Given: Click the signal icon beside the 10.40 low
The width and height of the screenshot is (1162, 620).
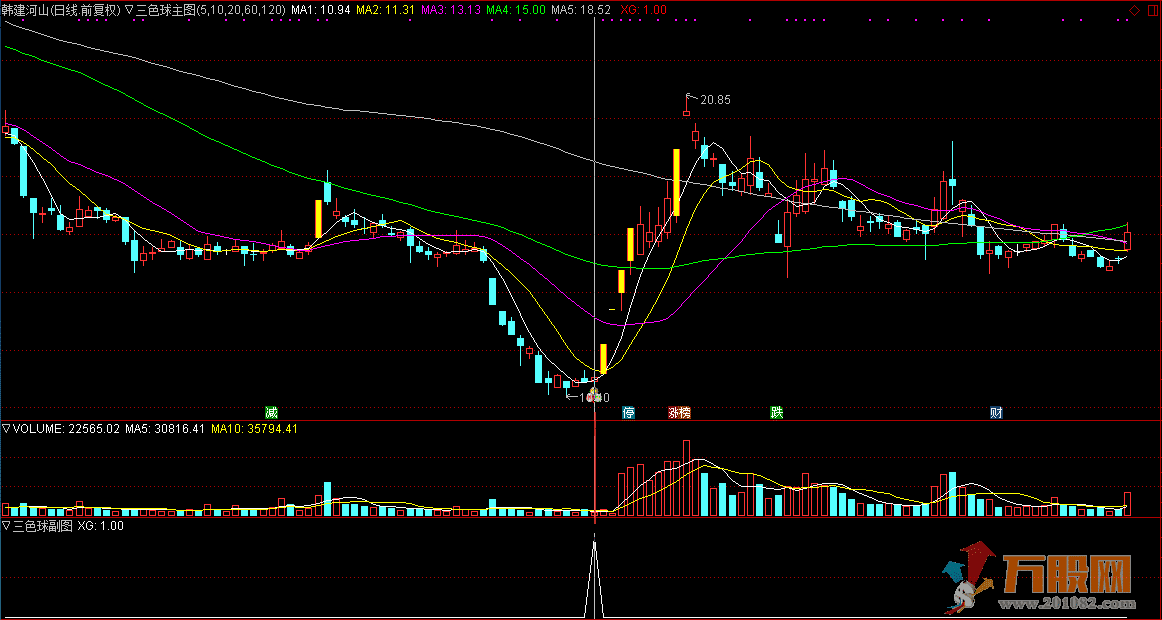Looking at the screenshot, I should [593, 393].
